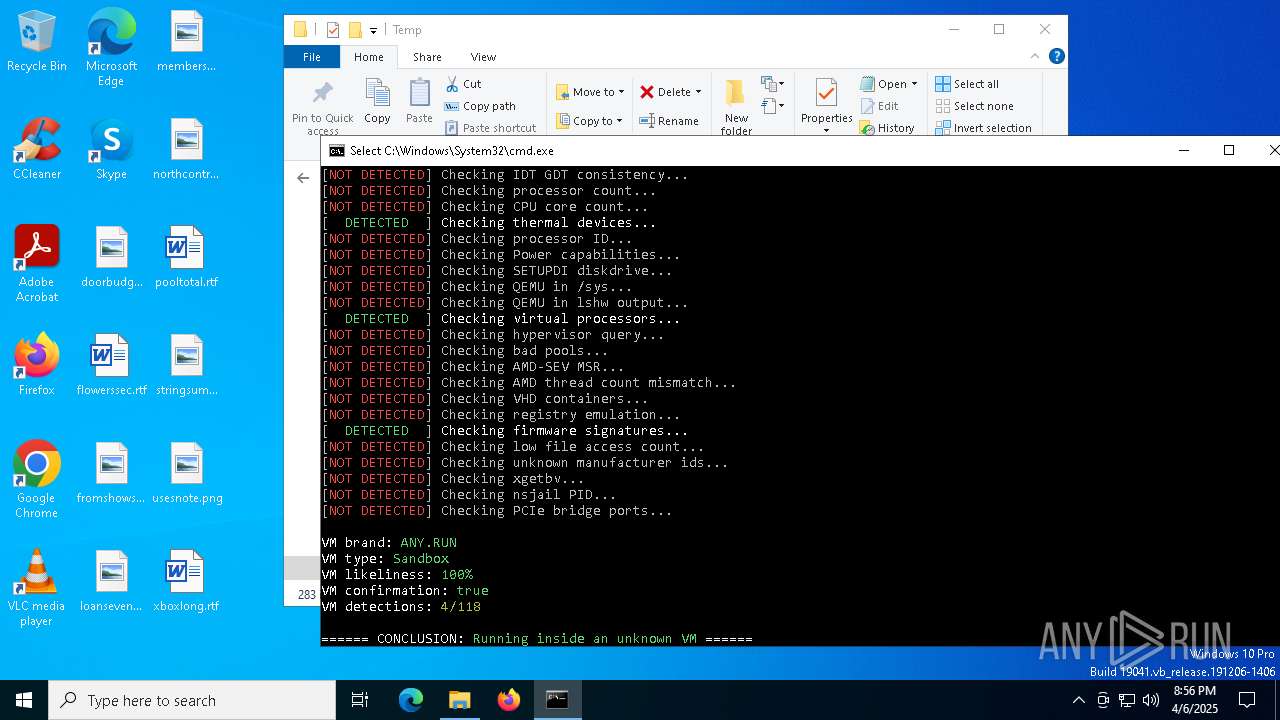Select stringsum... file on desktop

[186, 365]
